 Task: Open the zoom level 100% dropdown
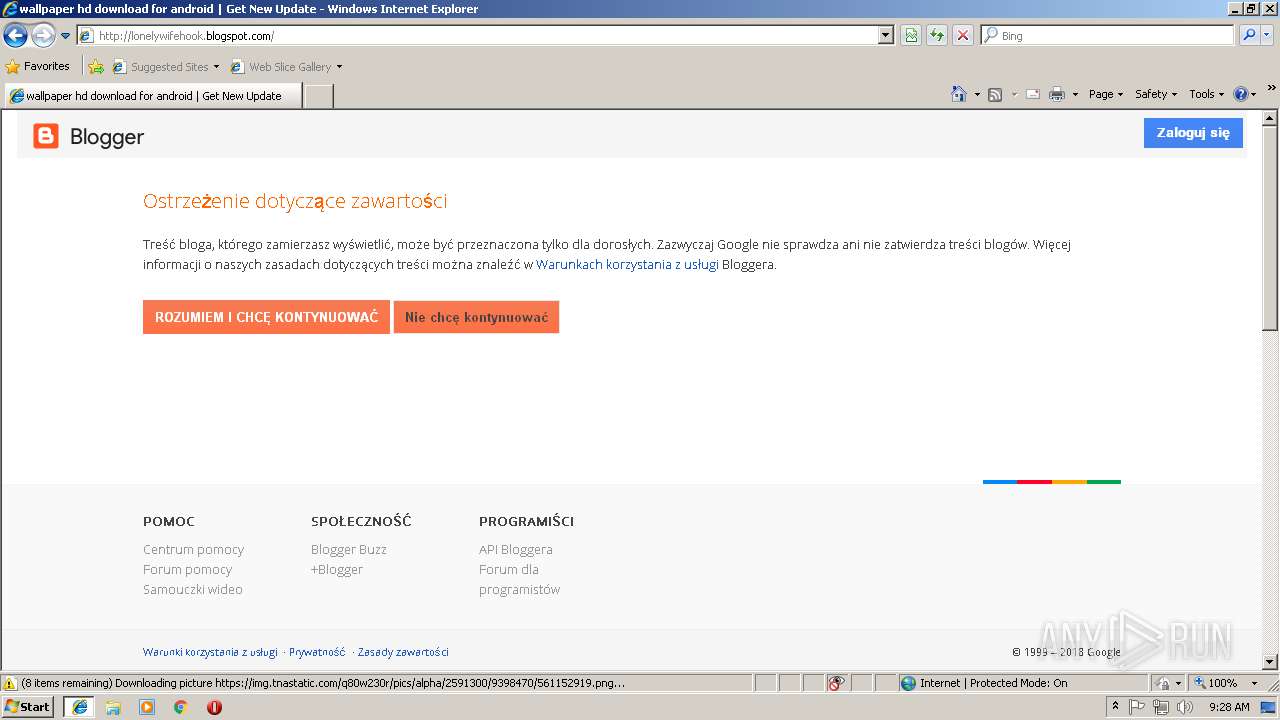click(x=1225, y=683)
